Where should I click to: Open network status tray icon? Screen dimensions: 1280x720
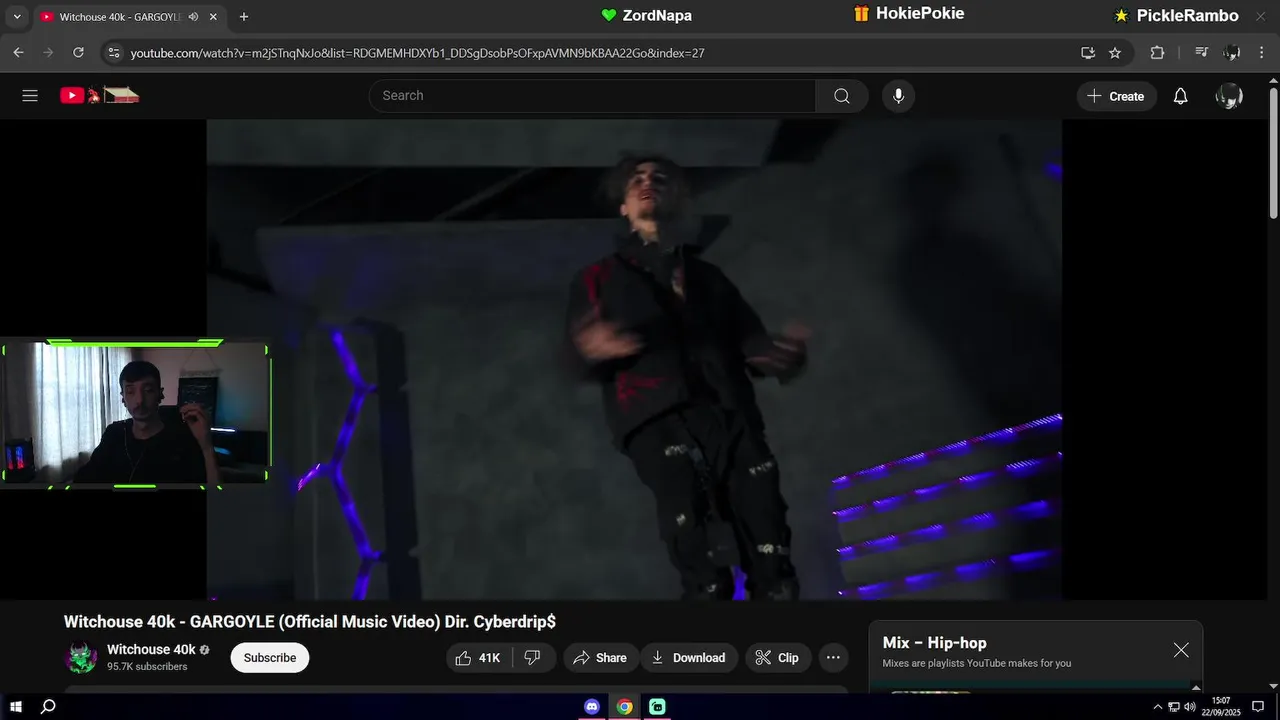pyautogui.click(x=1174, y=707)
